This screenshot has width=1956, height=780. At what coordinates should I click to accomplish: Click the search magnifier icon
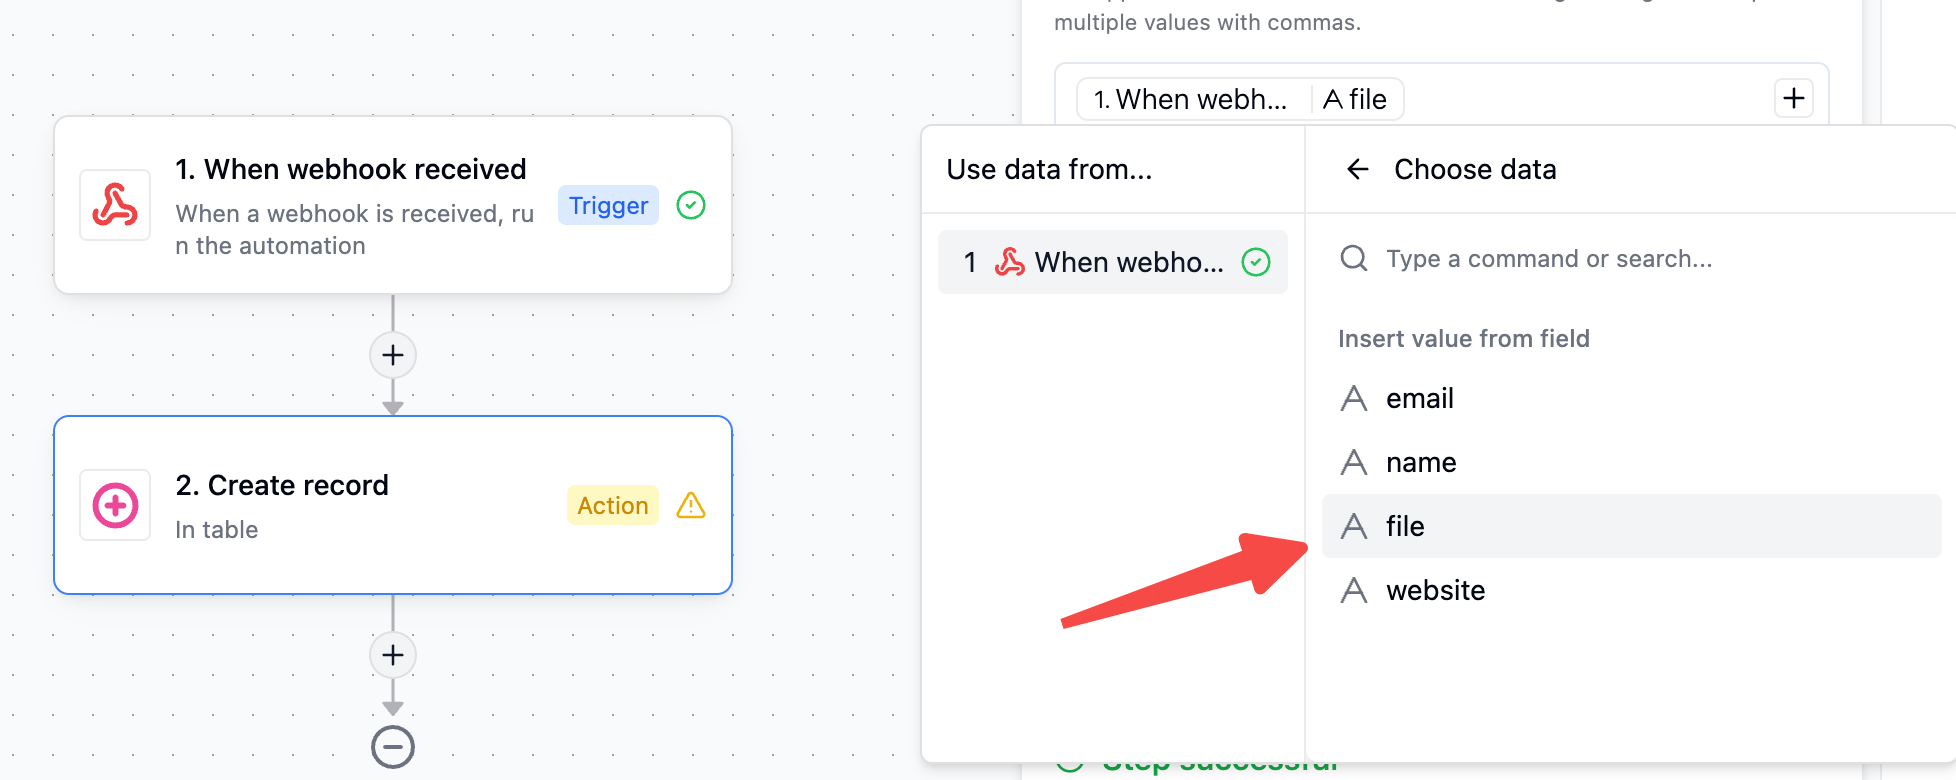point(1354,258)
